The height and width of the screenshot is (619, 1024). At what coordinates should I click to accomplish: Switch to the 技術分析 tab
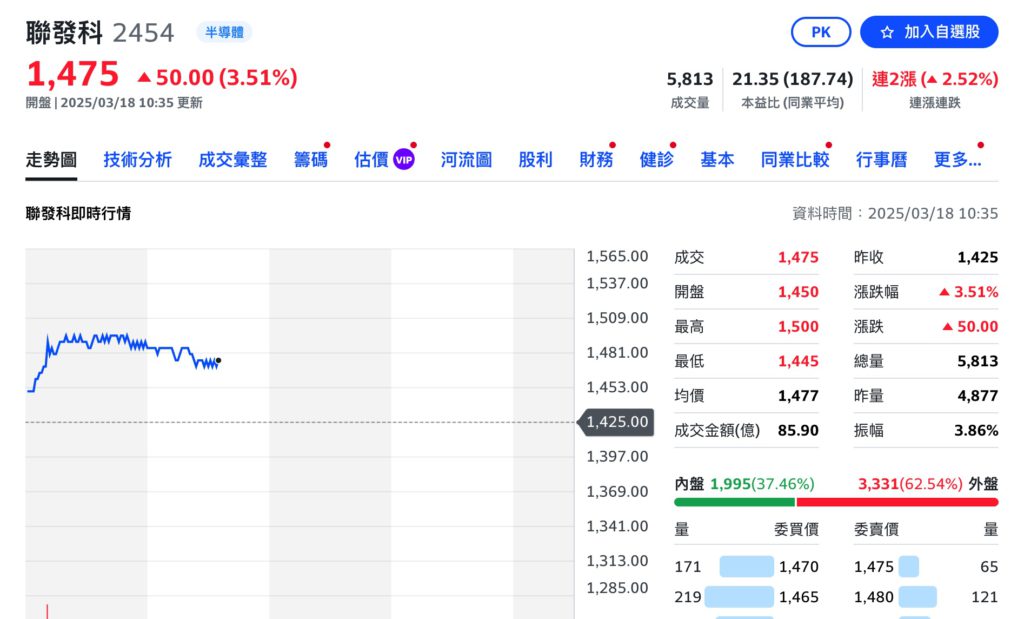point(137,160)
